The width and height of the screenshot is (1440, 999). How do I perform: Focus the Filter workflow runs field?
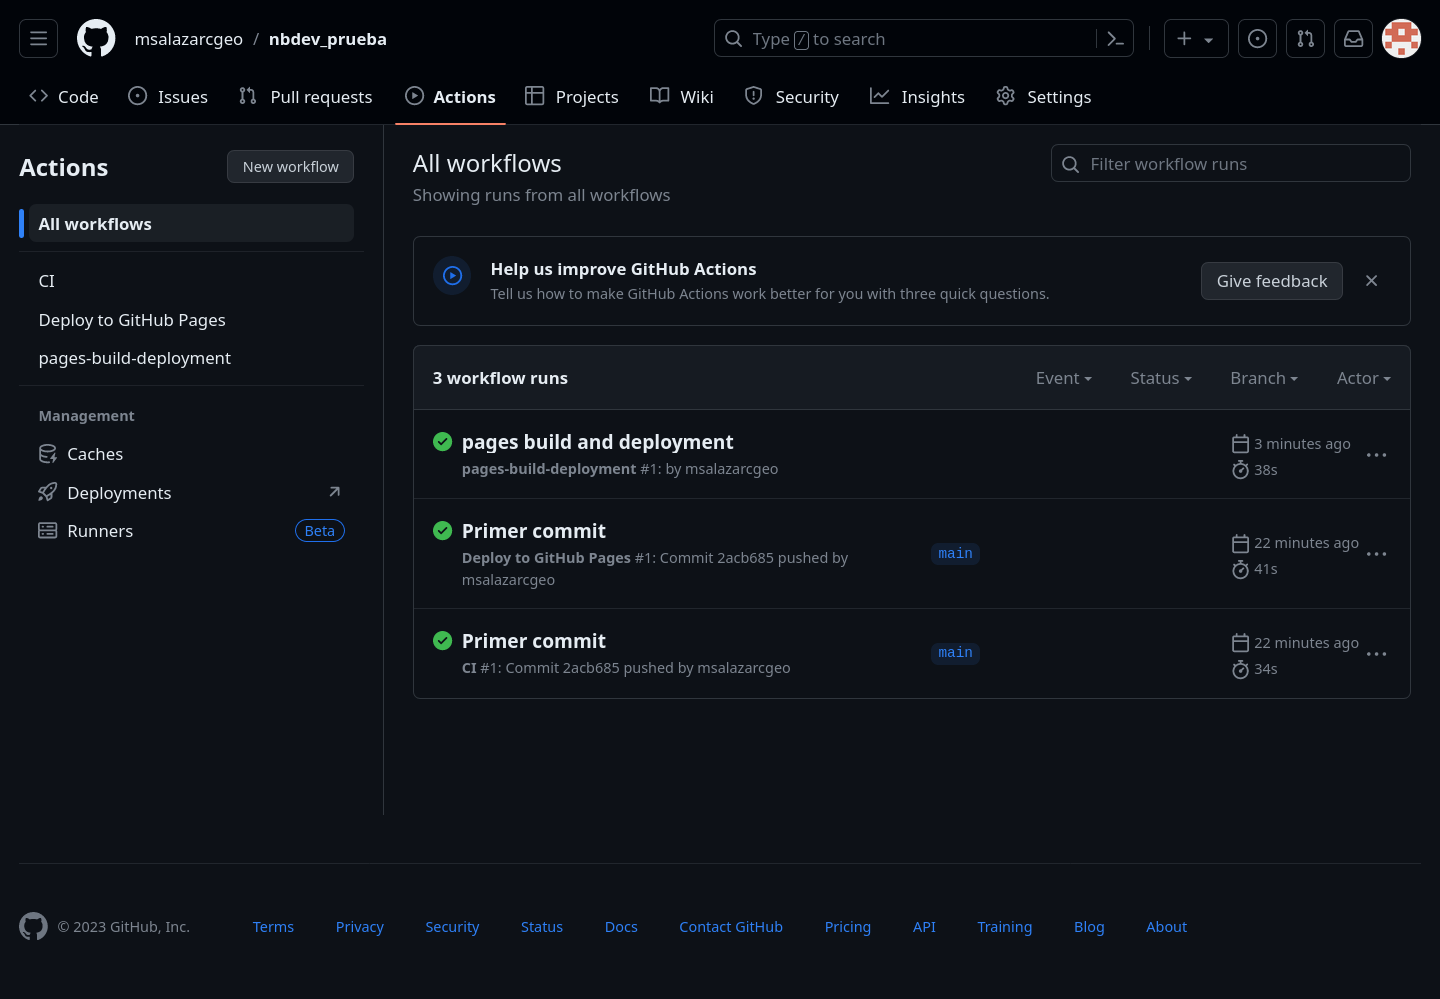(x=1240, y=164)
